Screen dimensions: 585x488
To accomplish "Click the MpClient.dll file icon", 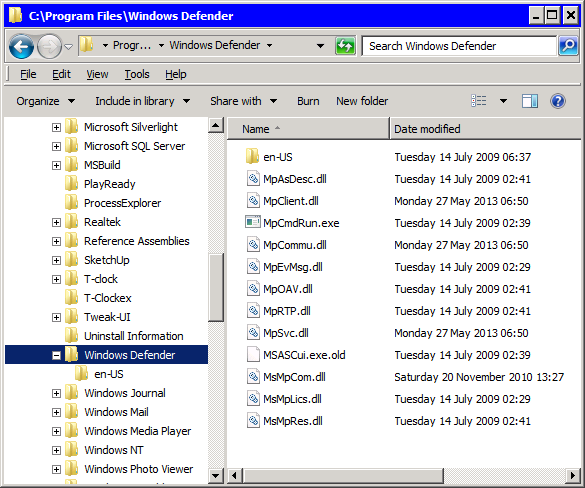I will click(x=253, y=201).
